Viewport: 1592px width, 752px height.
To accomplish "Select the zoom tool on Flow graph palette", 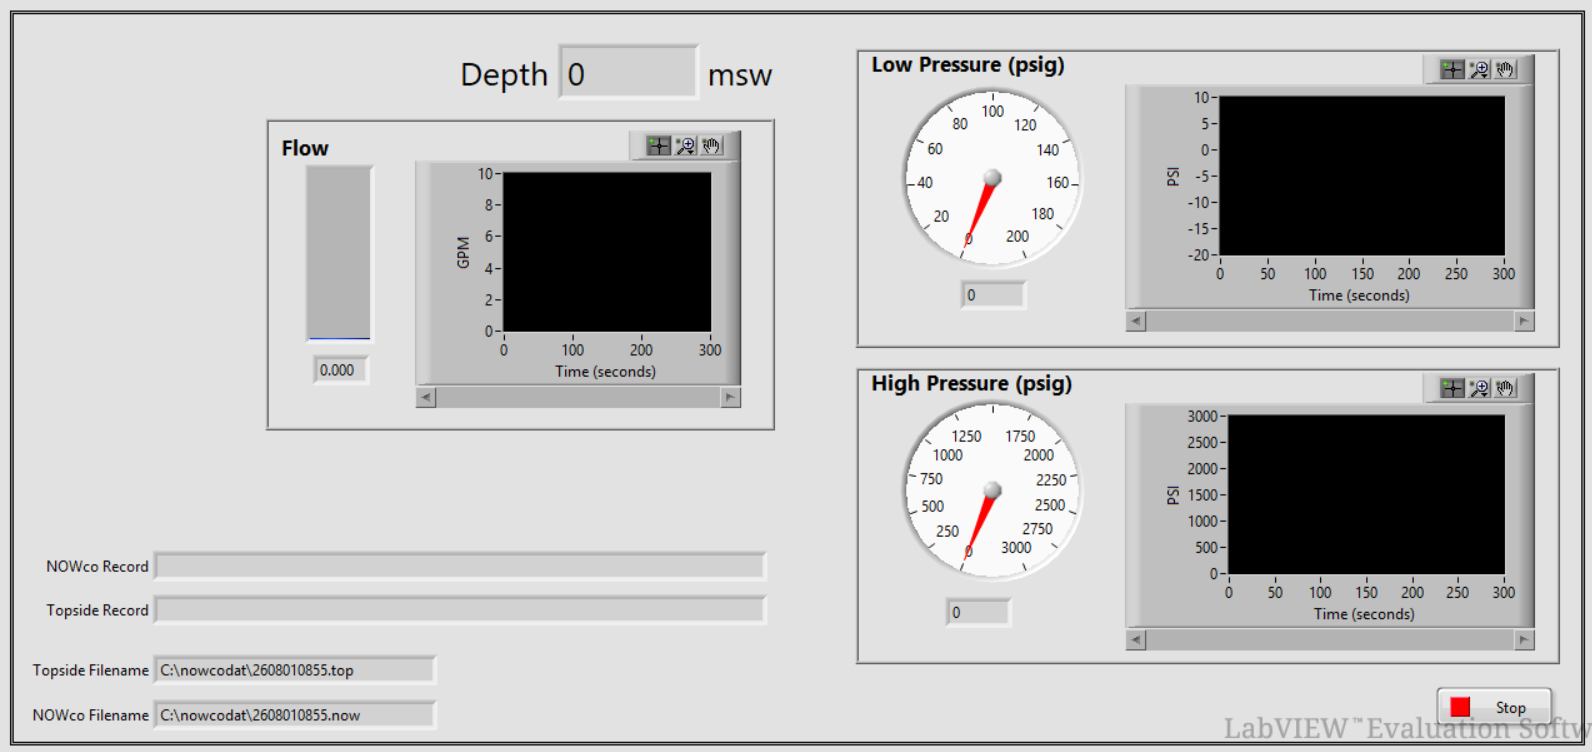I will pos(685,146).
